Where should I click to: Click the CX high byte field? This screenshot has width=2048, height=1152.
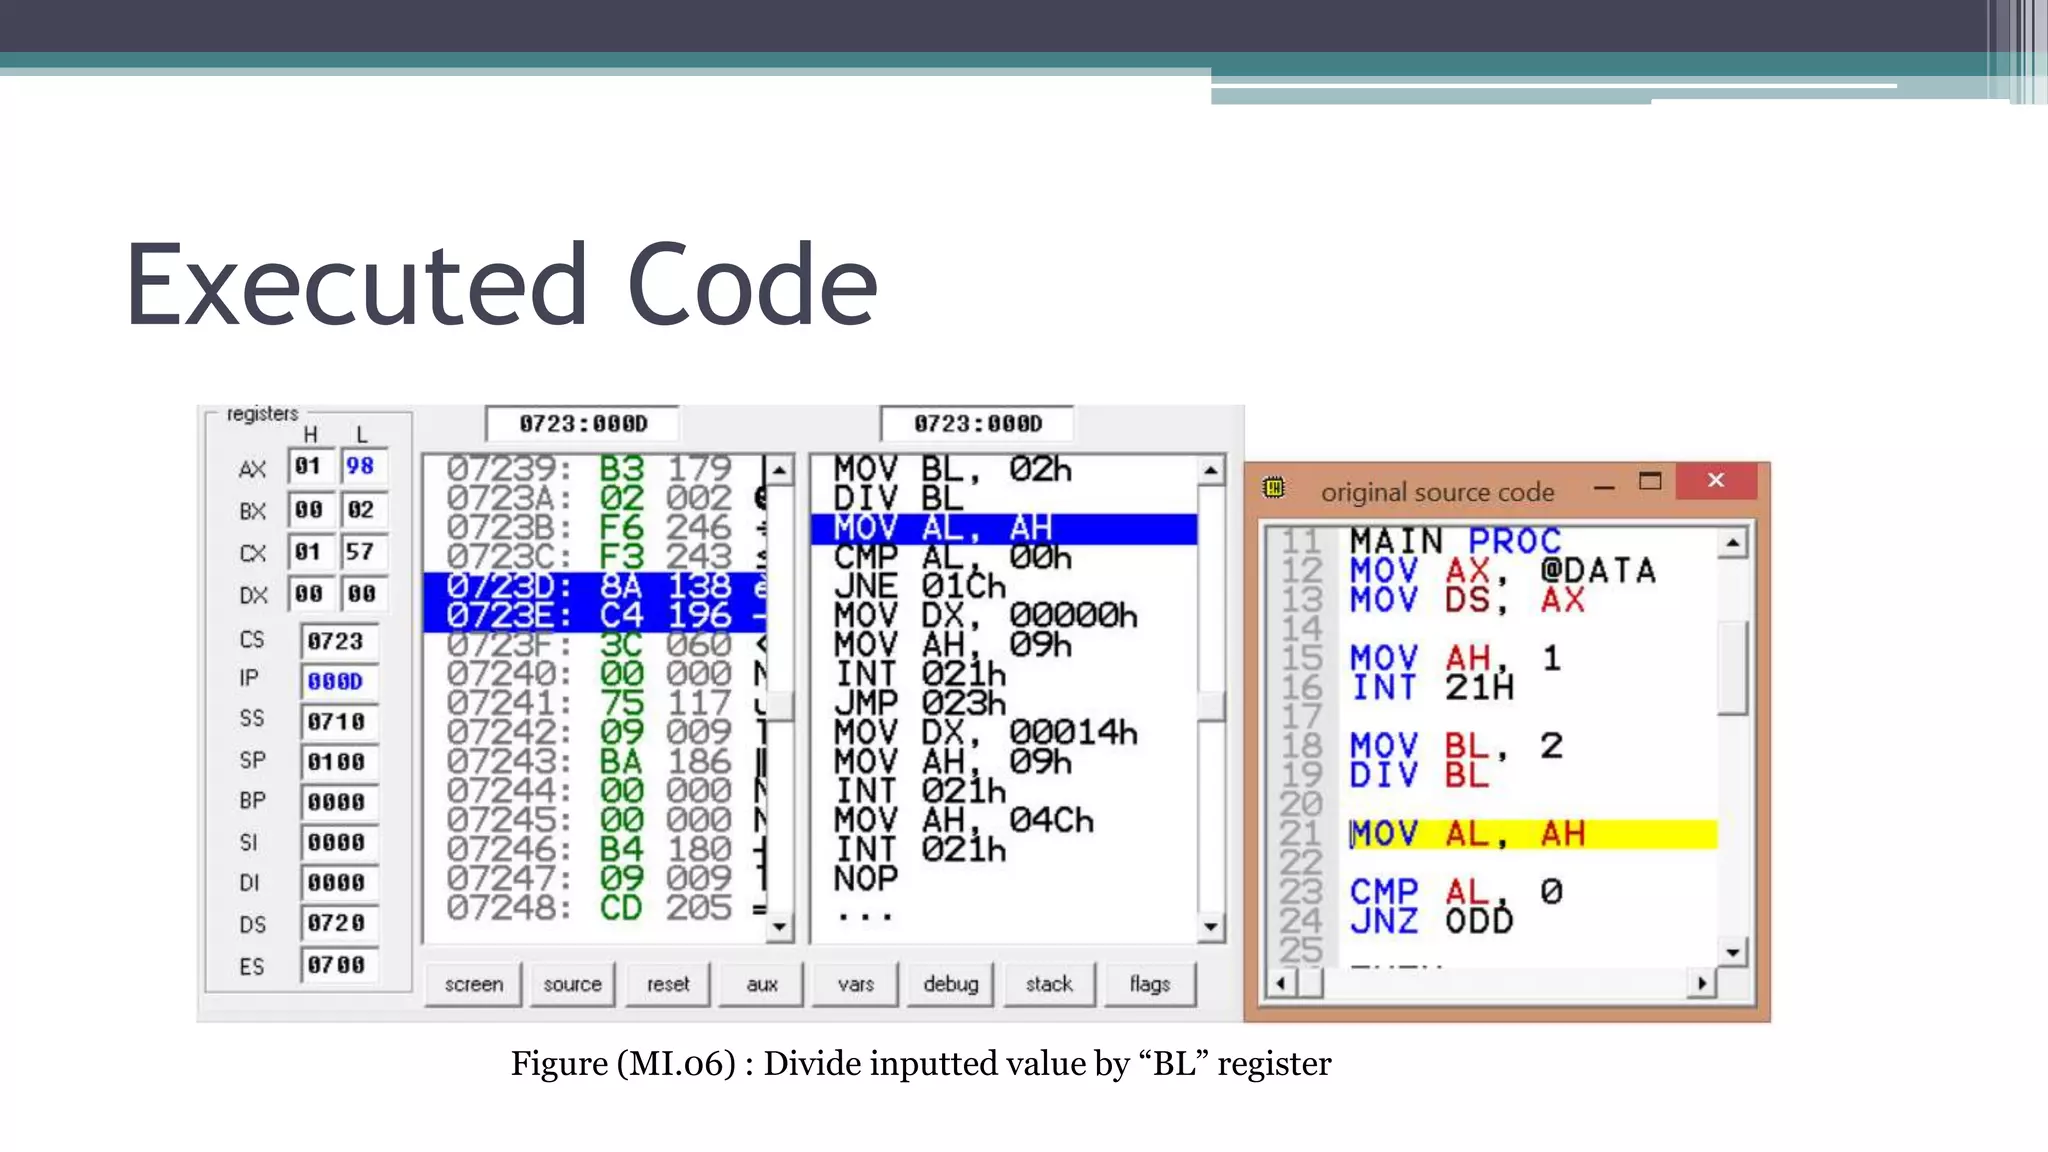click(x=309, y=551)
